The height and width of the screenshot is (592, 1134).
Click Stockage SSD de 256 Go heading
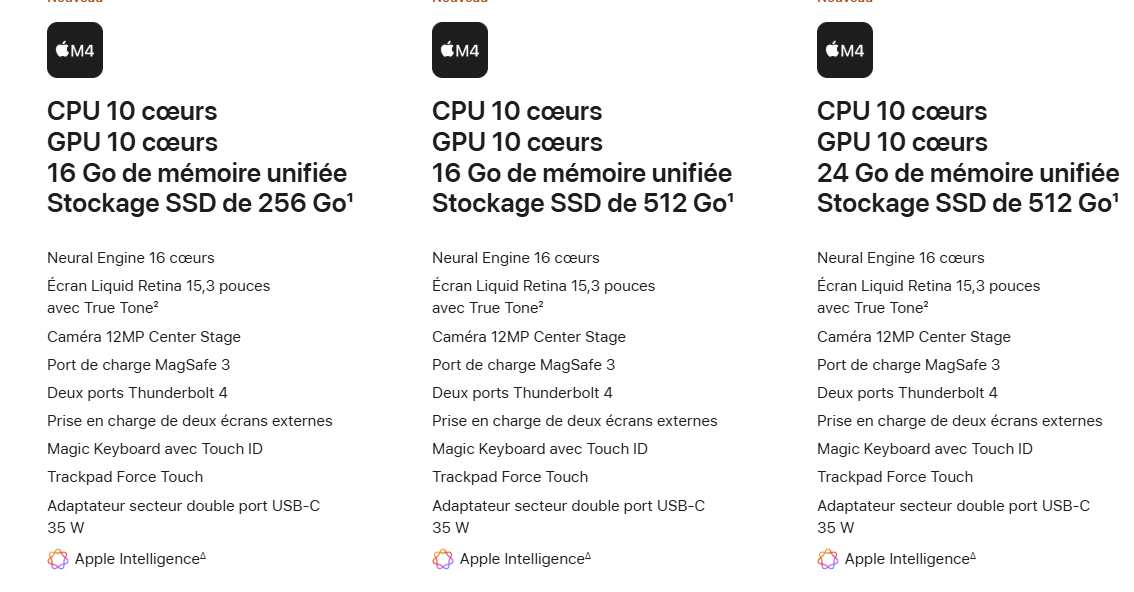(x=197, y=203)
